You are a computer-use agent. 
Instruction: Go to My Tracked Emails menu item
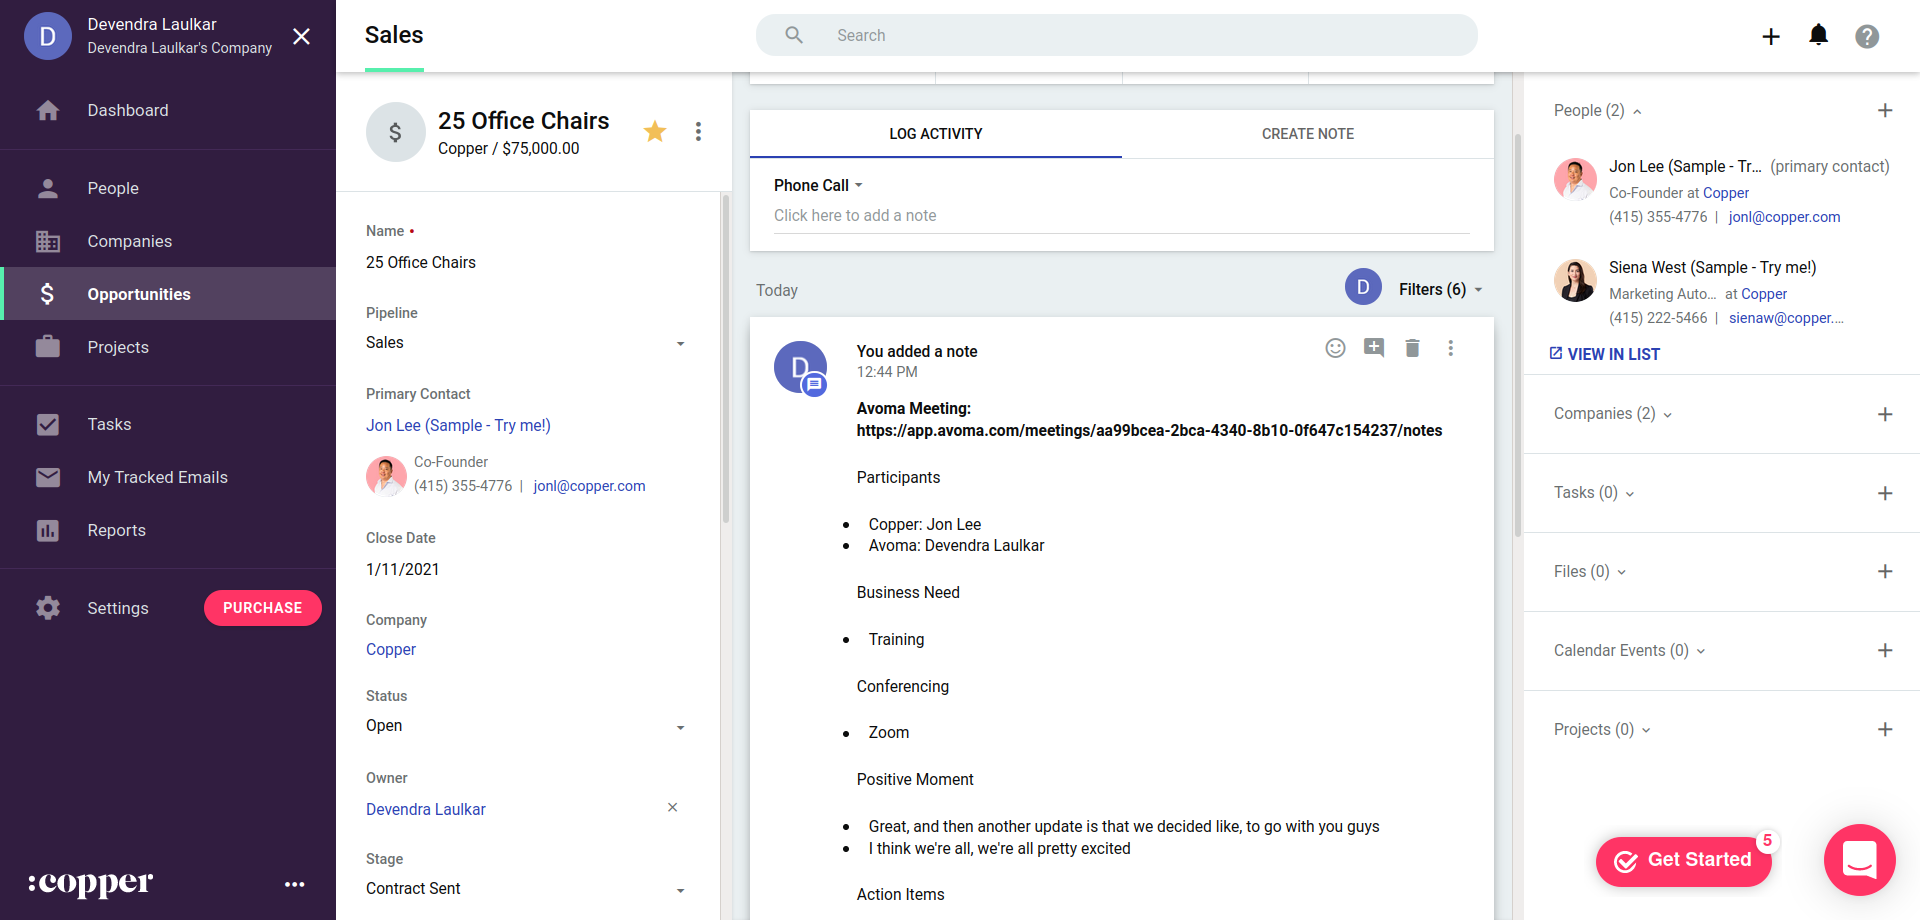pos(168,477)
